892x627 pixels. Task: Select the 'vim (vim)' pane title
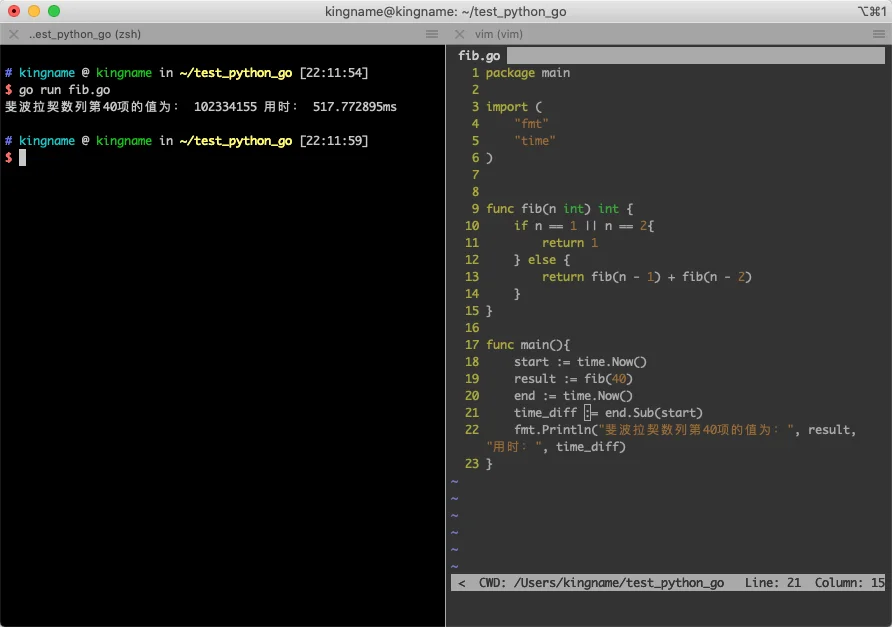tap(499, 34)
